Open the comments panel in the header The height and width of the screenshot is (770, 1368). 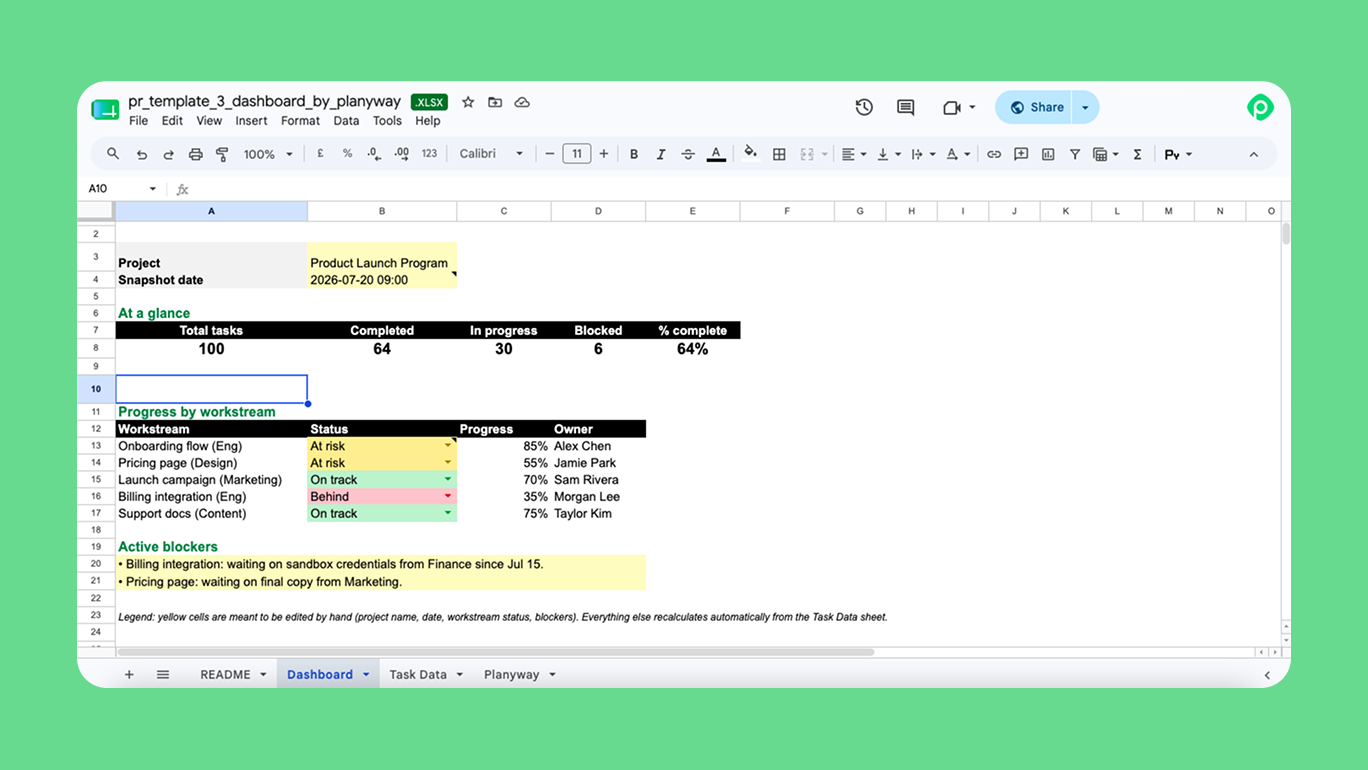(906, 107)
